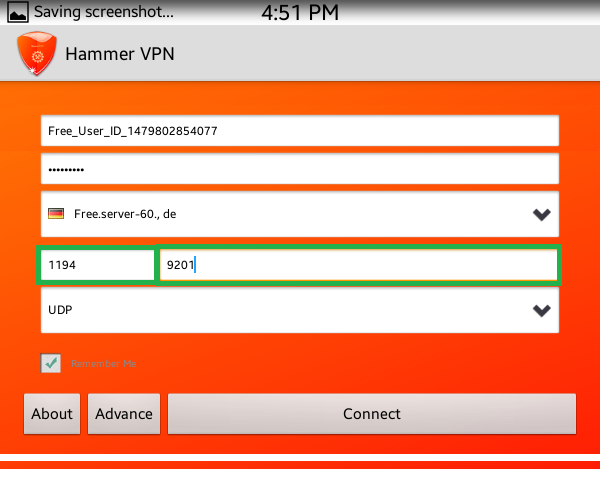Toggle the Remember Me checkbox

(51, 363)
